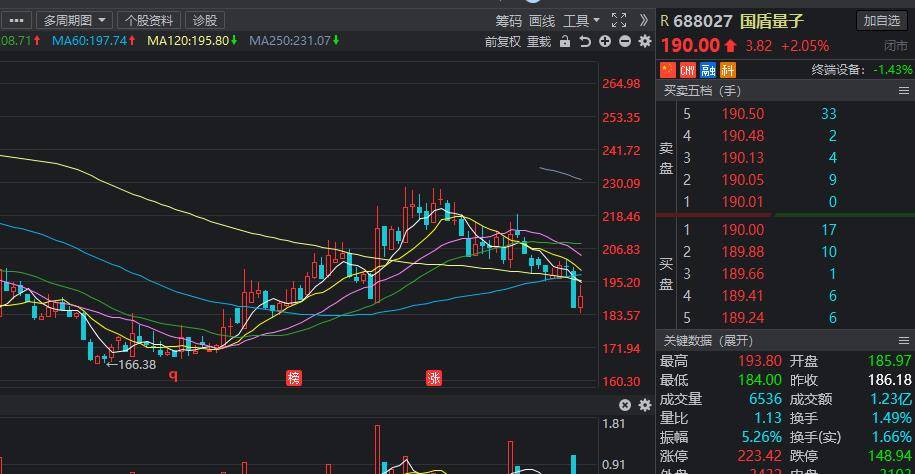Click buy level 2 price 189.88
The width and height of the screenshot is (915, 474).
pyautogui.click(x=742, y=252)
